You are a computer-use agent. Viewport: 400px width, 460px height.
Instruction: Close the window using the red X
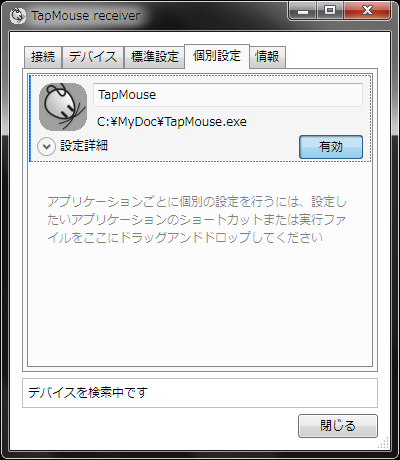coord(367,11)
